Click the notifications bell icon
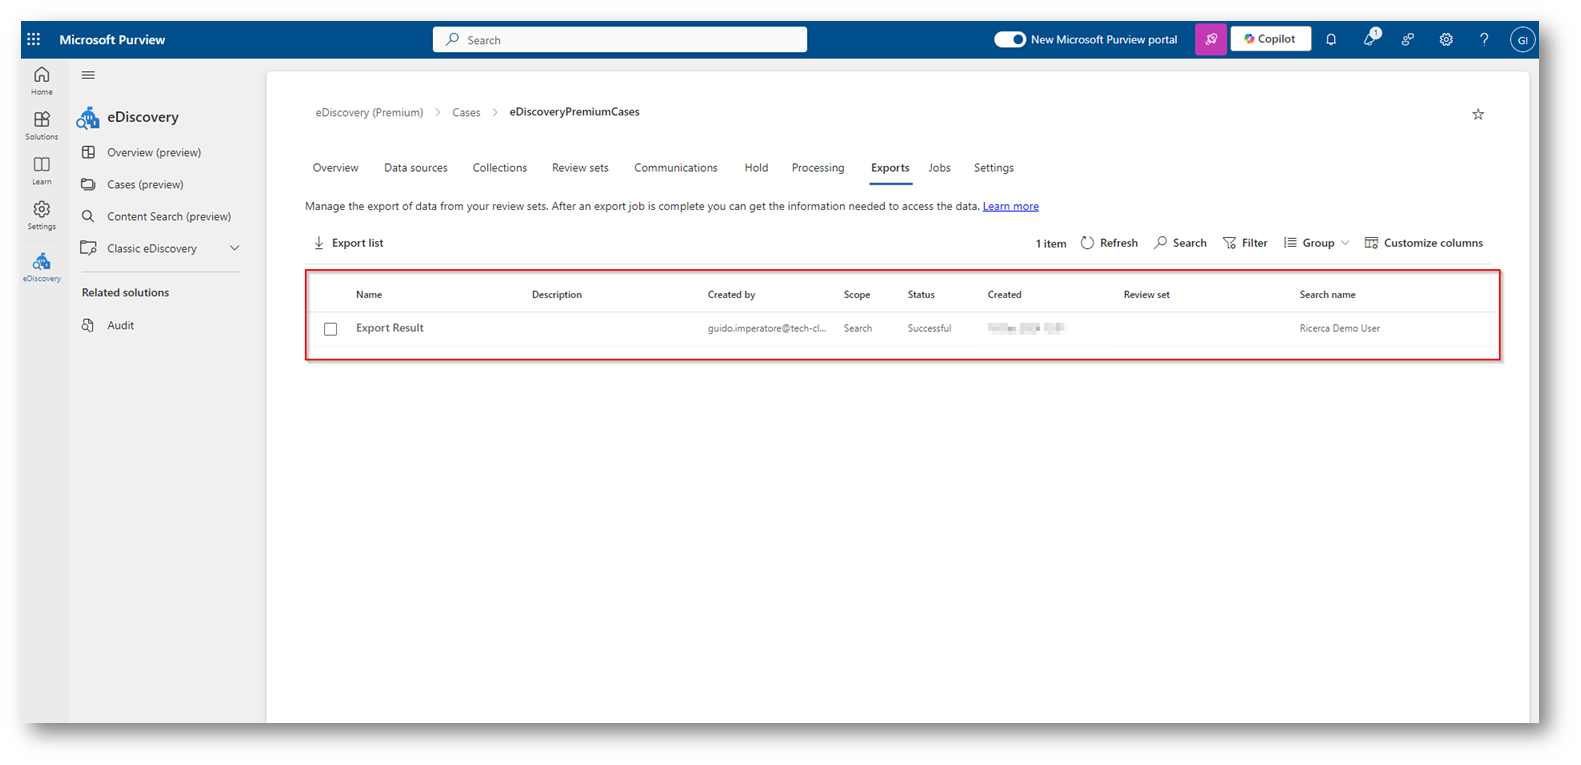 tap(1331, 40)
